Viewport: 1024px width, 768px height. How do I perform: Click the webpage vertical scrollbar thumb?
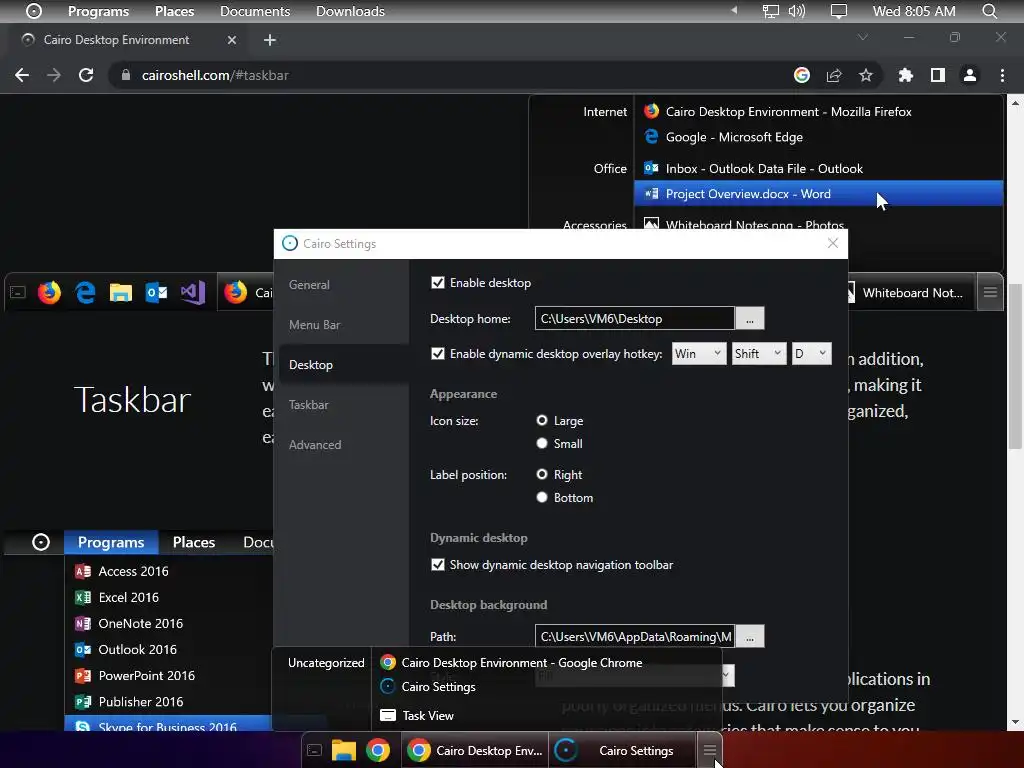click(x=1015, y=366)
